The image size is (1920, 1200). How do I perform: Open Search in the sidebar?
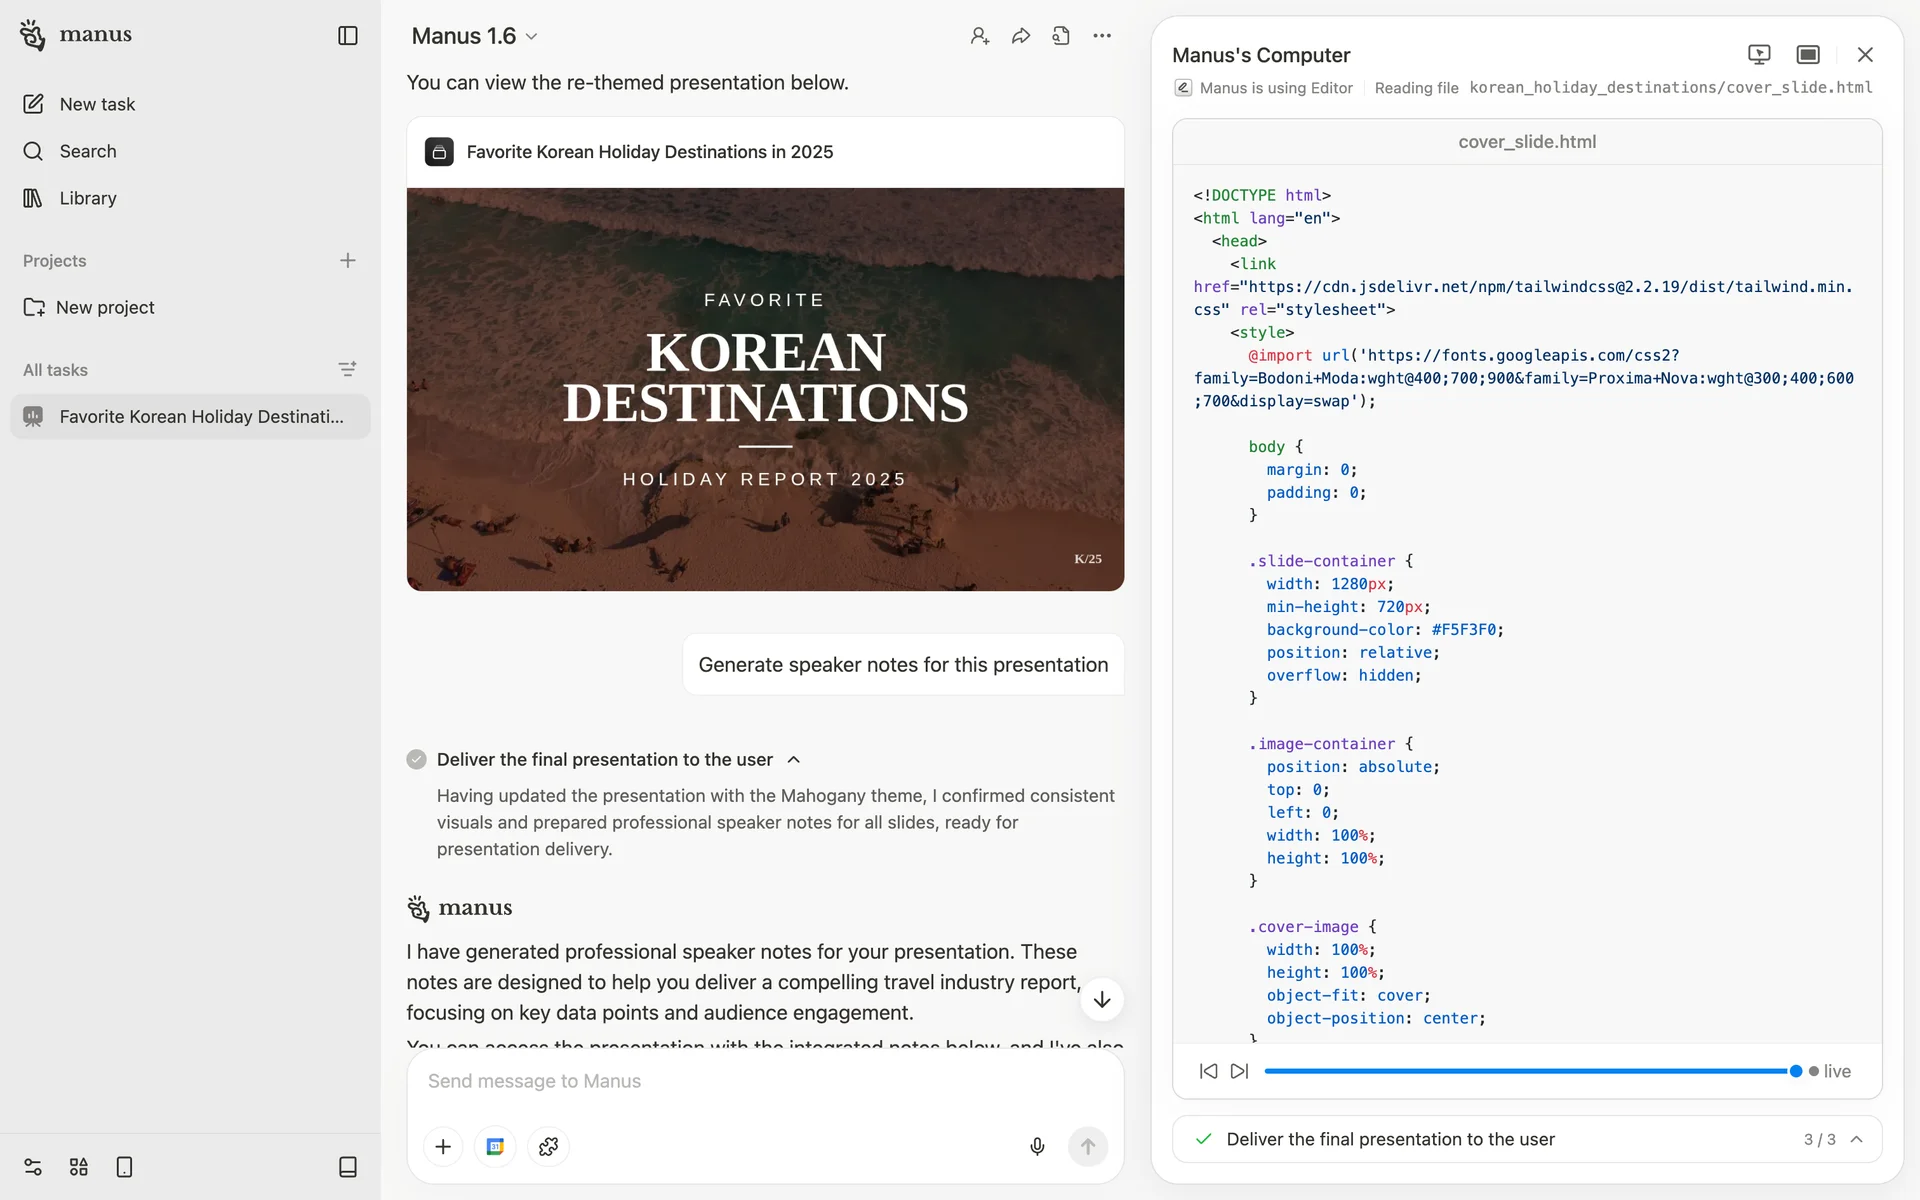pos(87,151)
